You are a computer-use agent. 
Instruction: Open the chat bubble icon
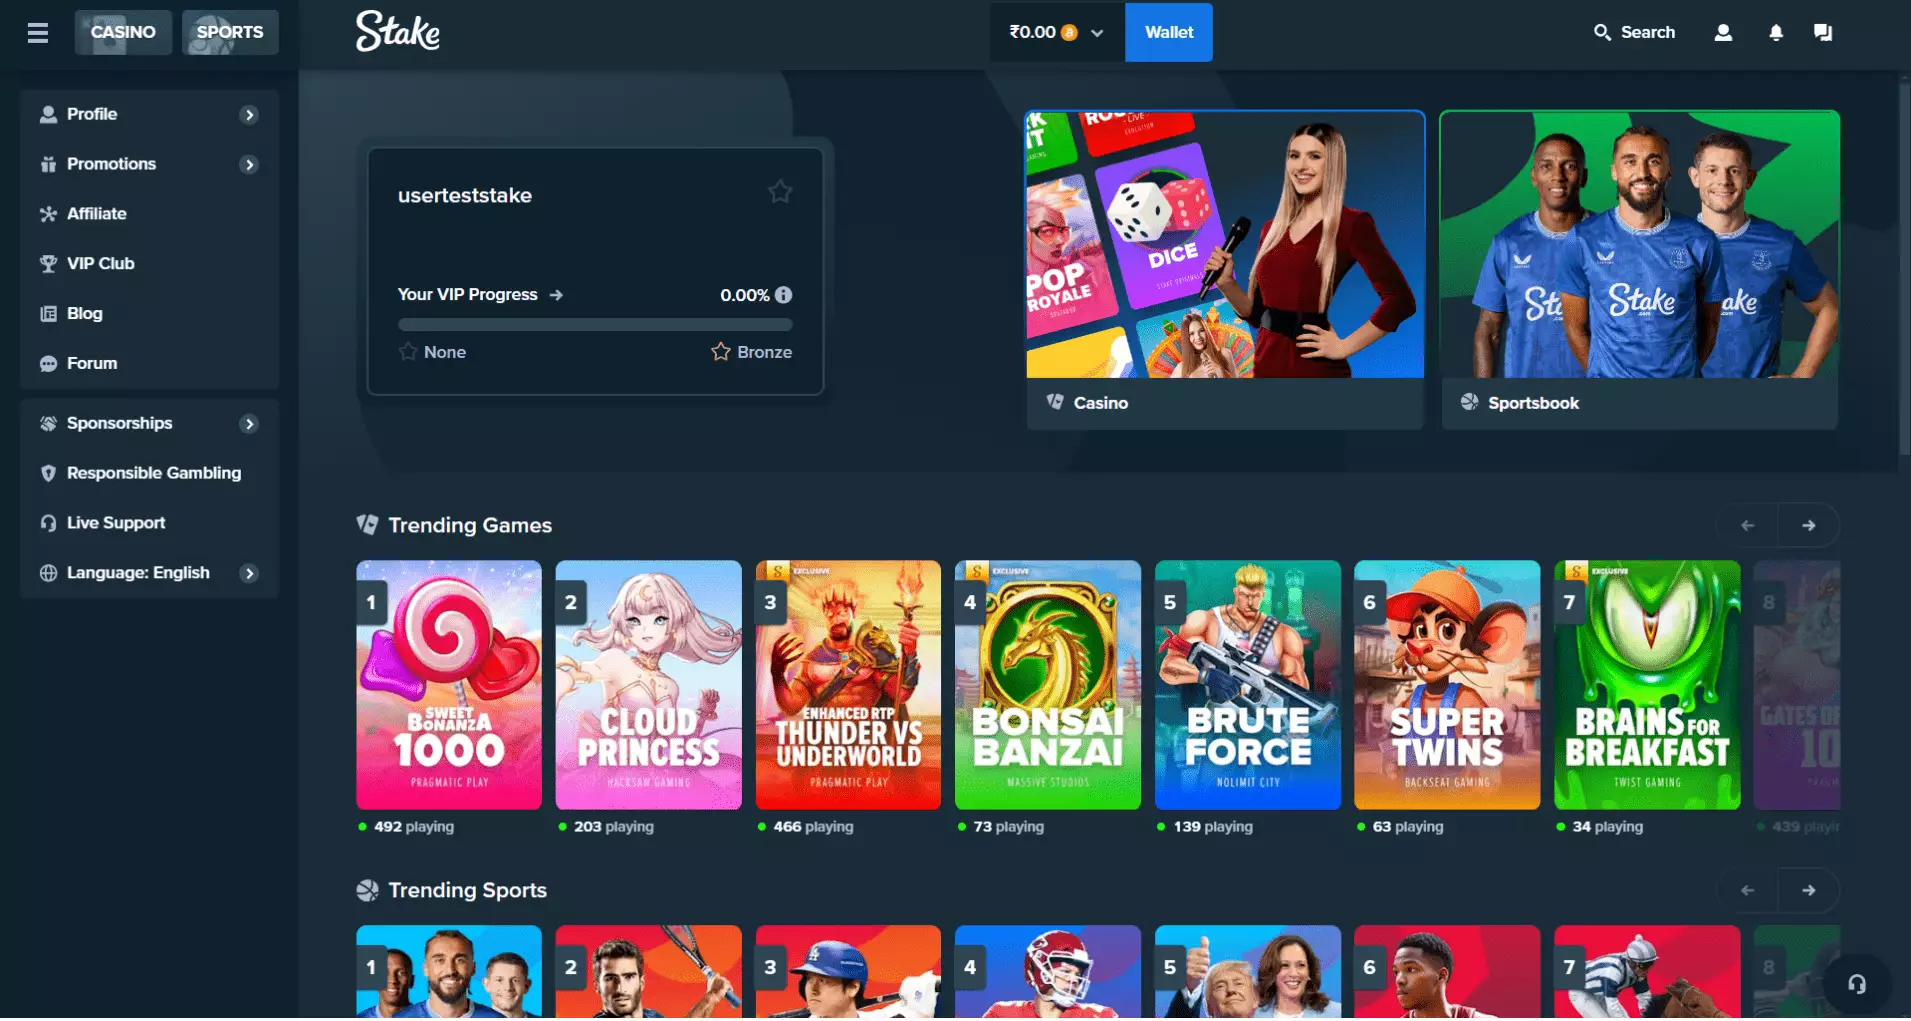click(x=1823, y=33)
